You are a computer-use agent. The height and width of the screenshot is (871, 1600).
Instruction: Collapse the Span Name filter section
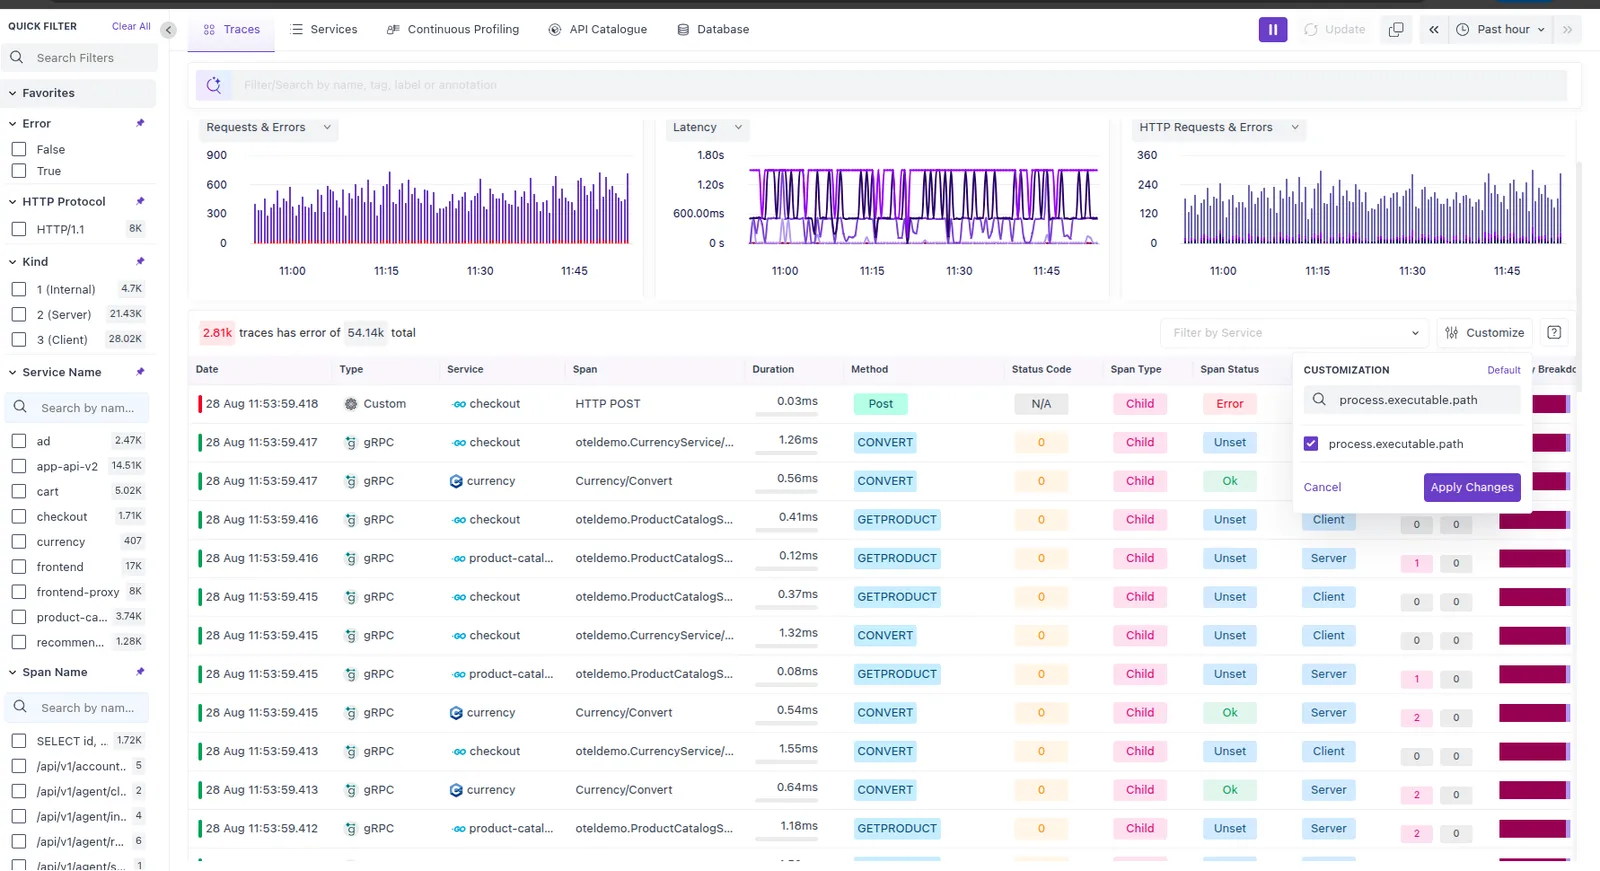pyautogui.click(x=13, y=672)
